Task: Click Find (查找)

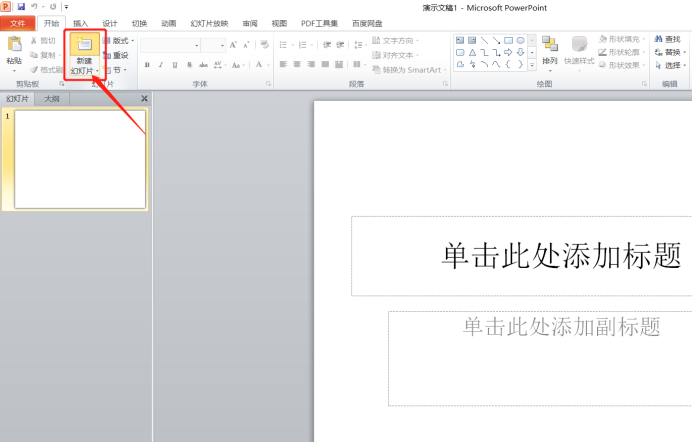Action: 668,39
